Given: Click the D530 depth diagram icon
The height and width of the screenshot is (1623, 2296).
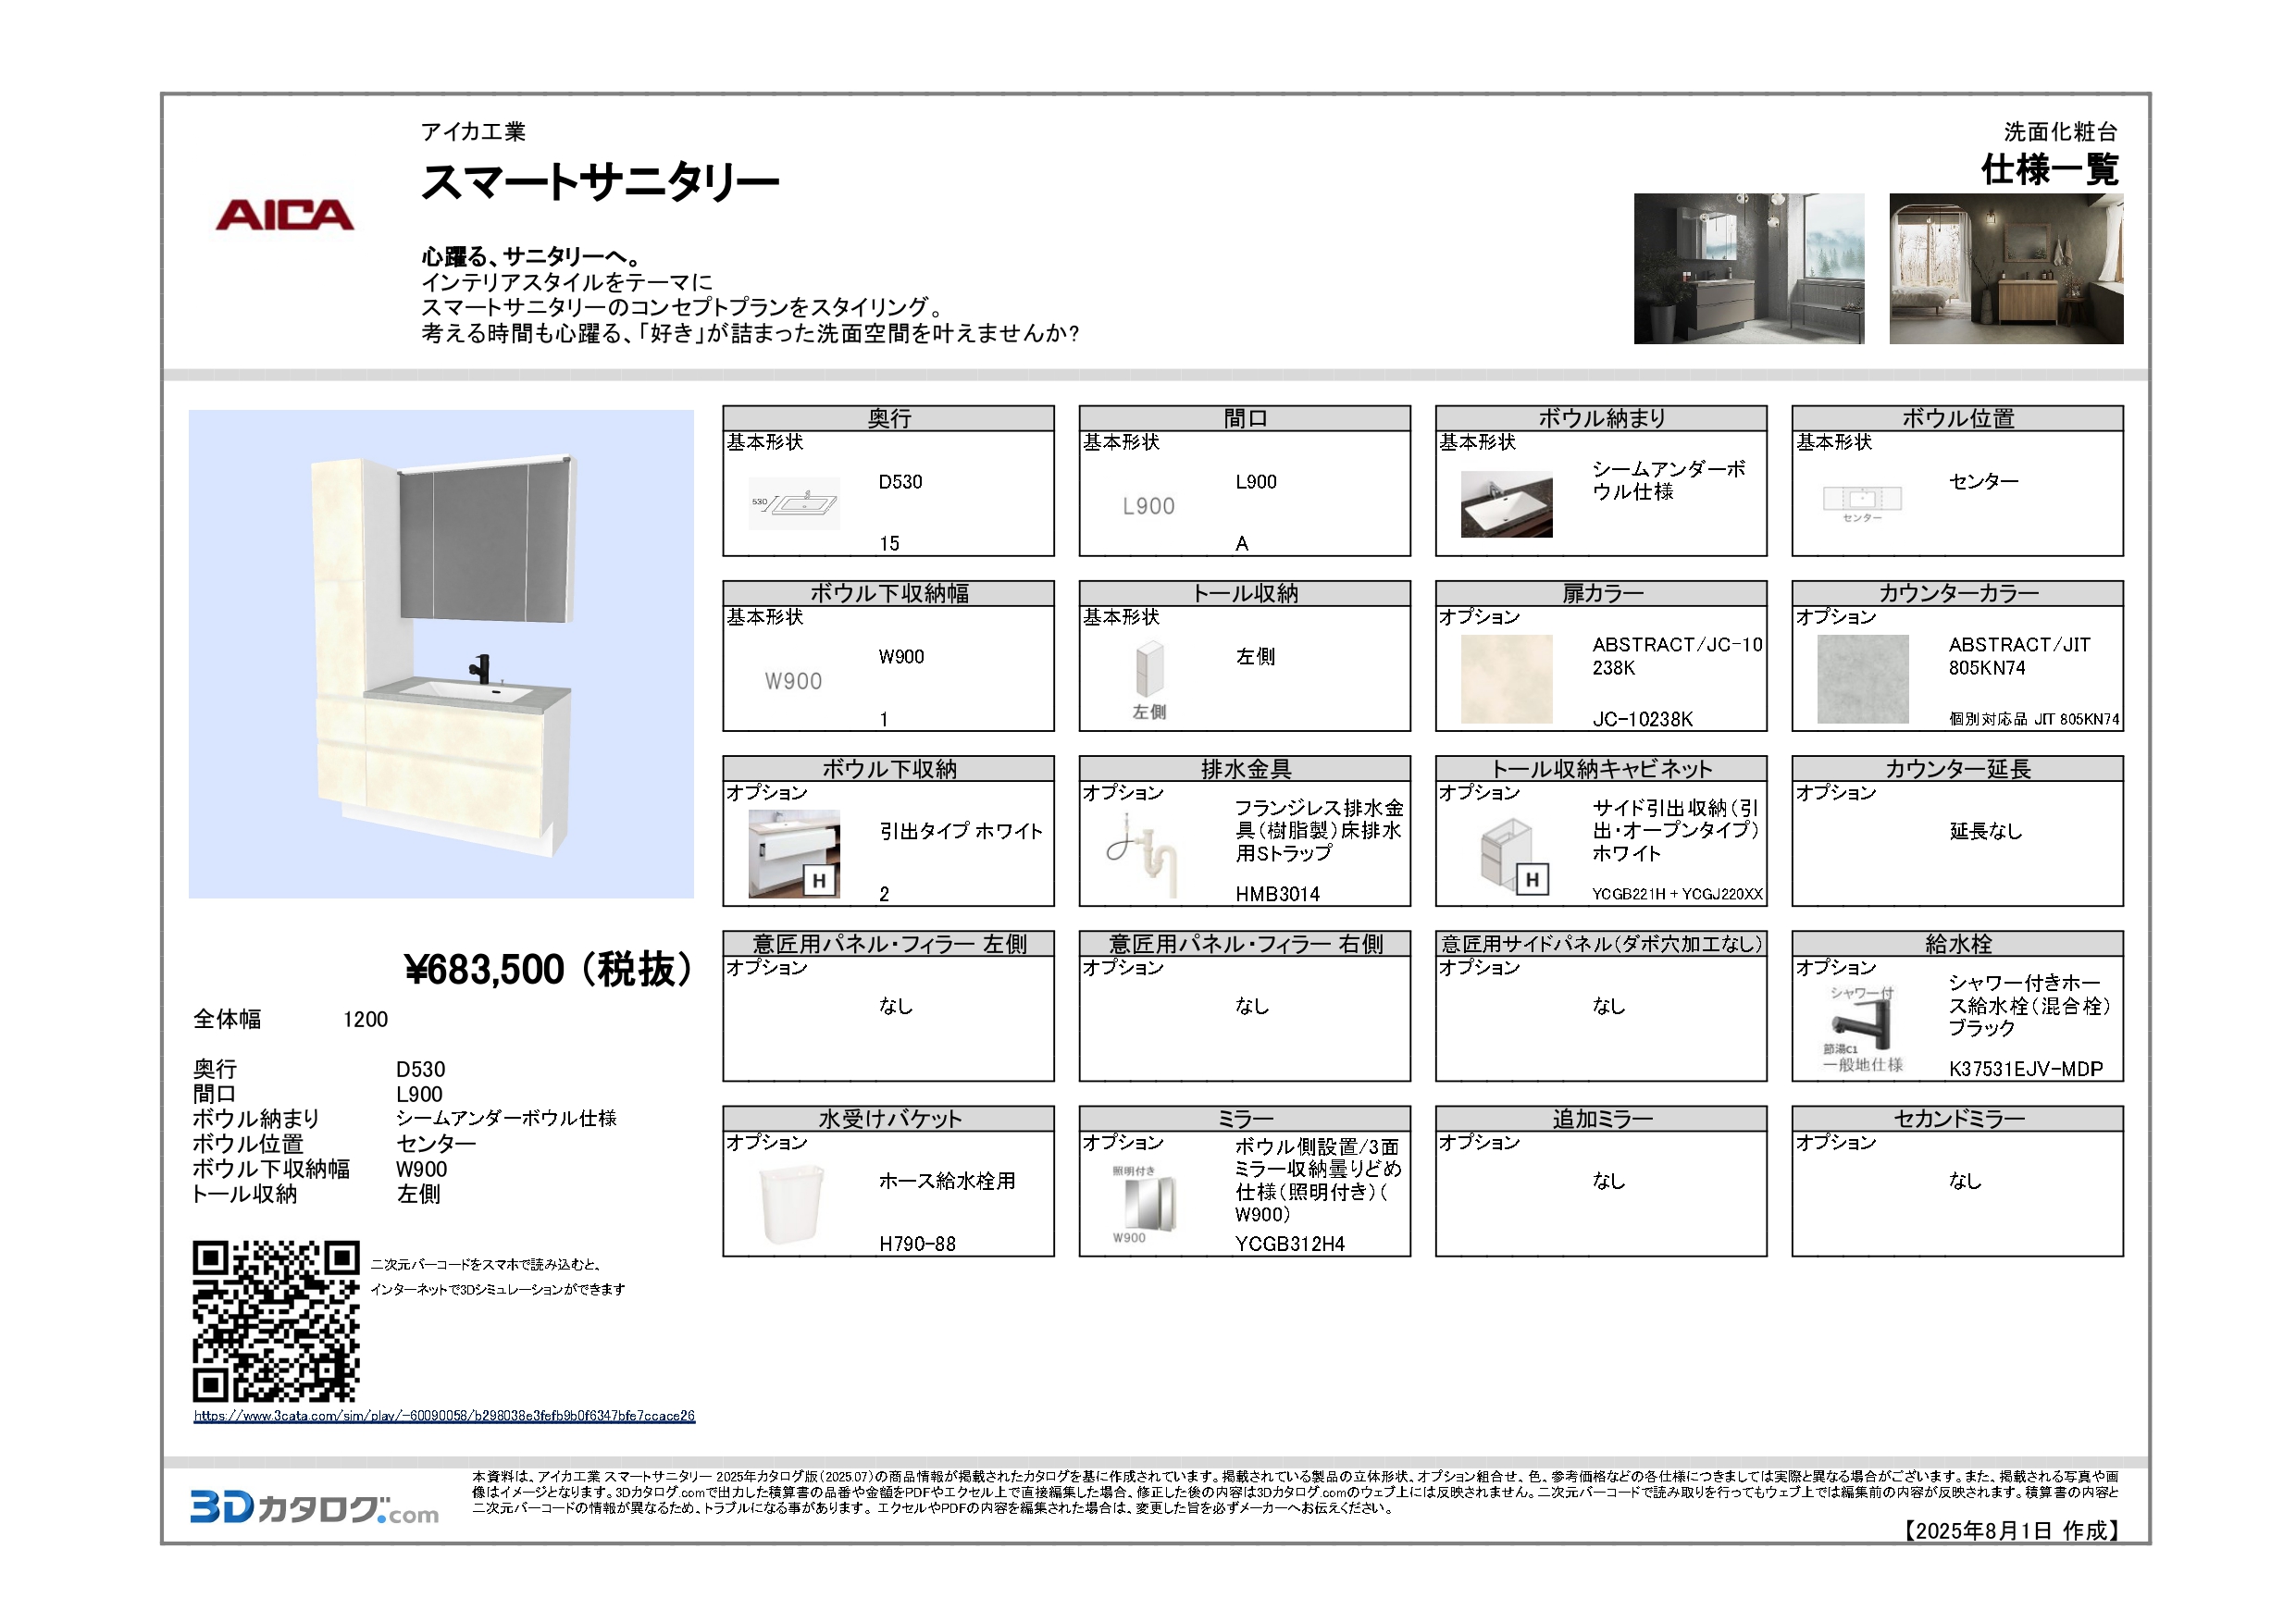Looking at the screenshot, I should point(794,503).
